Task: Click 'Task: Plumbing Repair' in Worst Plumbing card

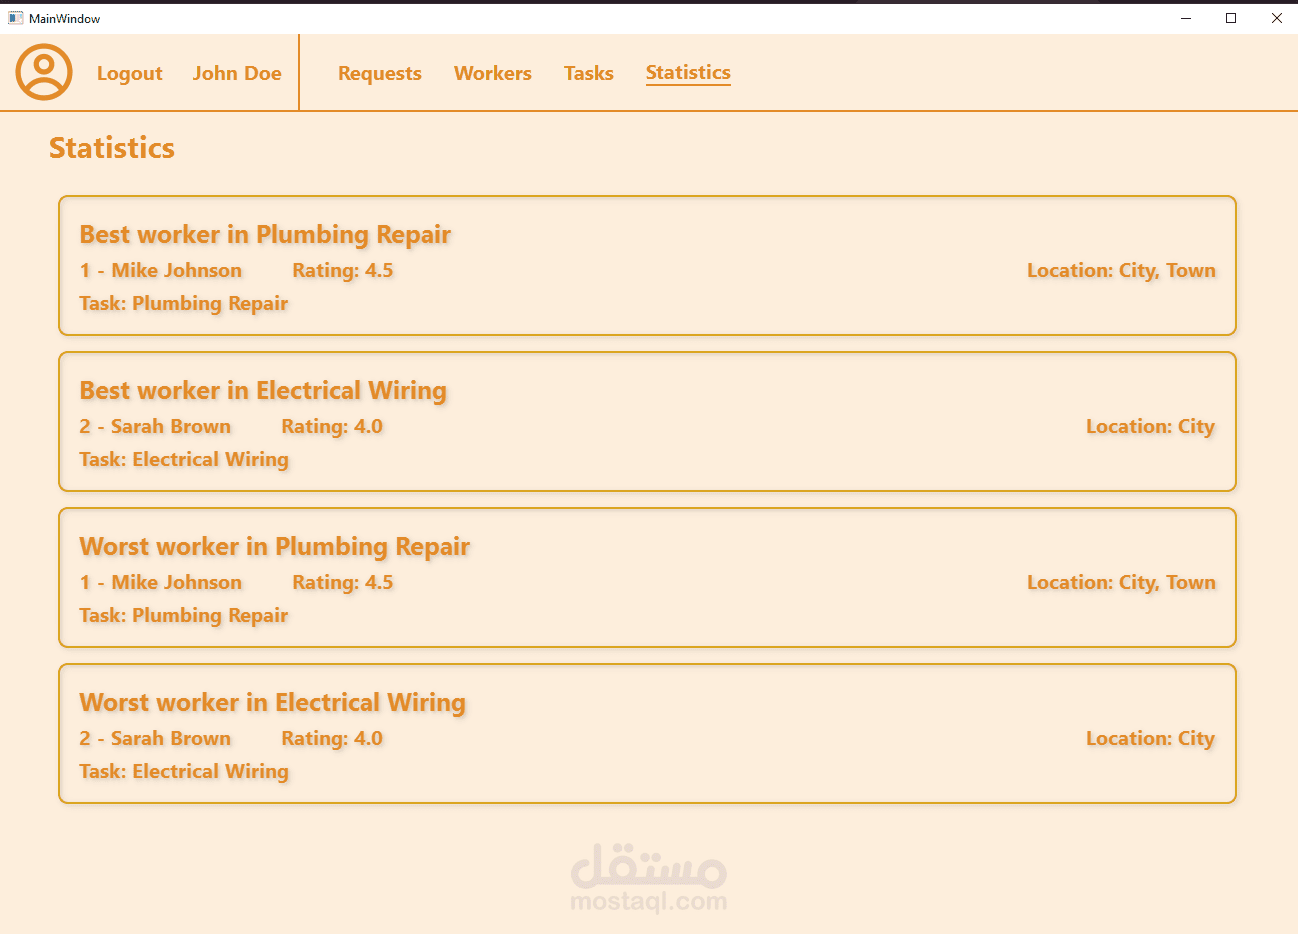Action: pyautogui.click(x=184, y=615)
